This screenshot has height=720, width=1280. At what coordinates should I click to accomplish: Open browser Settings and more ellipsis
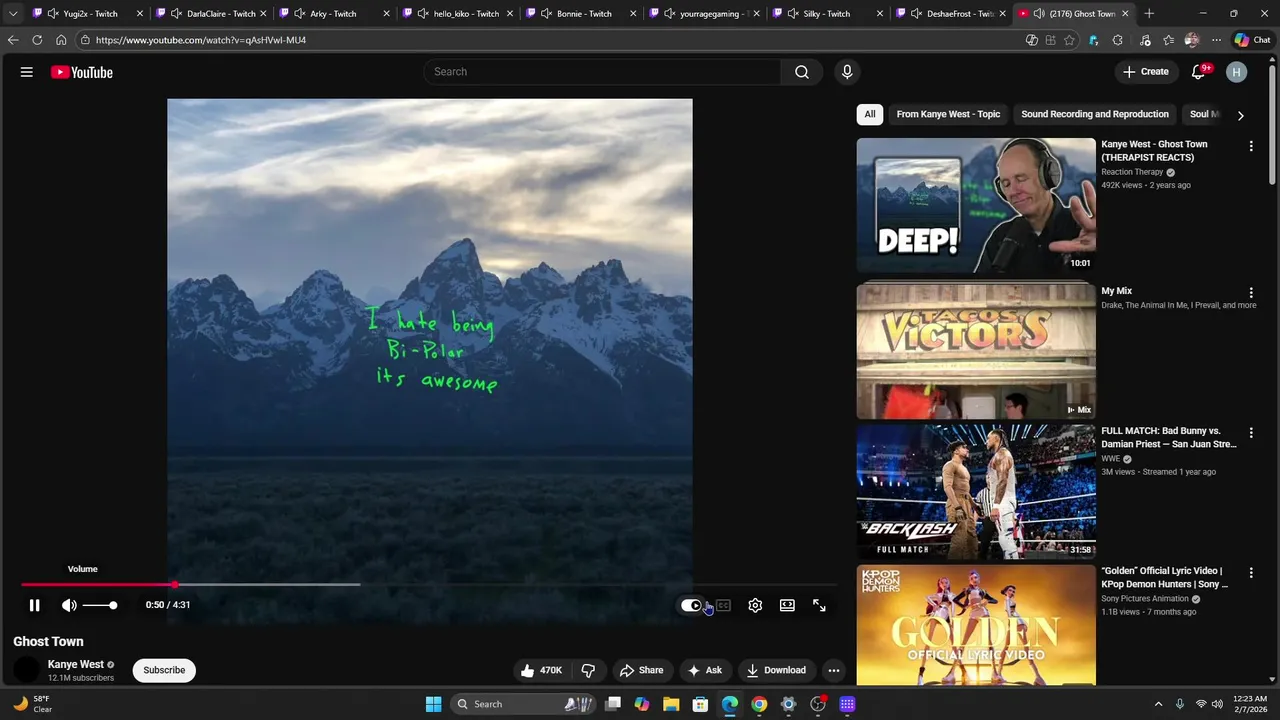1216,40
